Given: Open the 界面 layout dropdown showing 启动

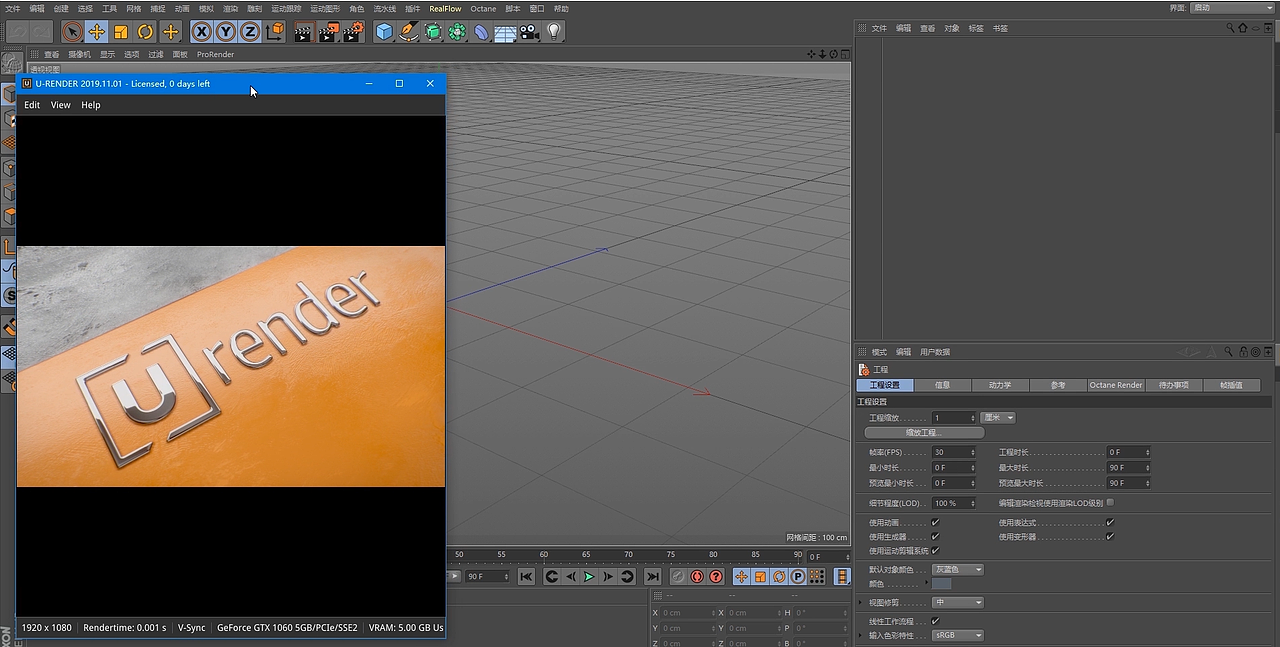Looking at the screenshot, I should pyautogui.click(x=1233, y=8).
